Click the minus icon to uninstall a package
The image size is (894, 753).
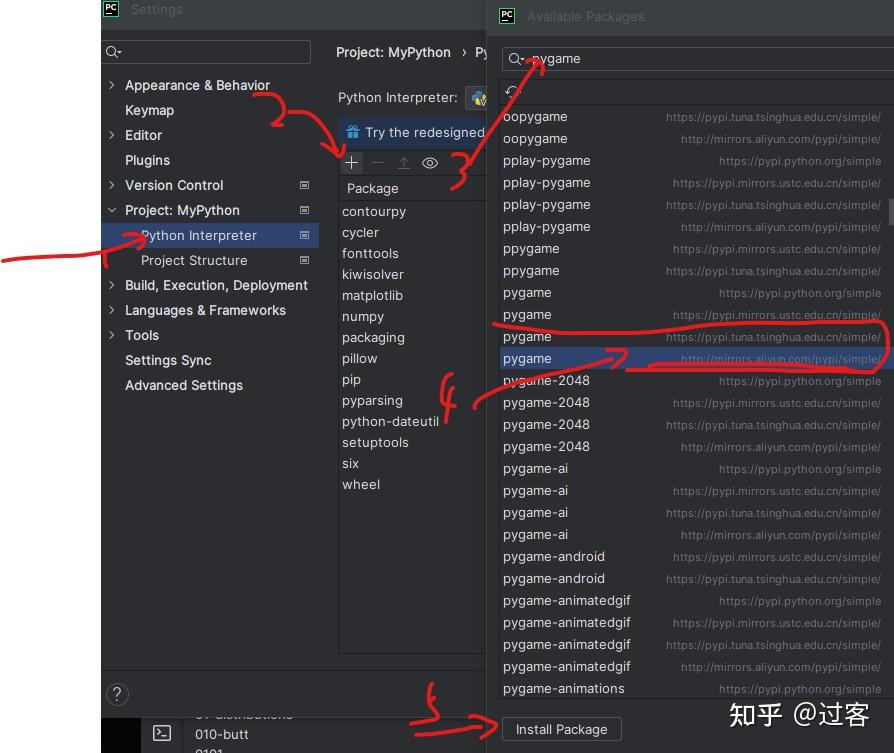pyautogui.click(x=378, y=162)
